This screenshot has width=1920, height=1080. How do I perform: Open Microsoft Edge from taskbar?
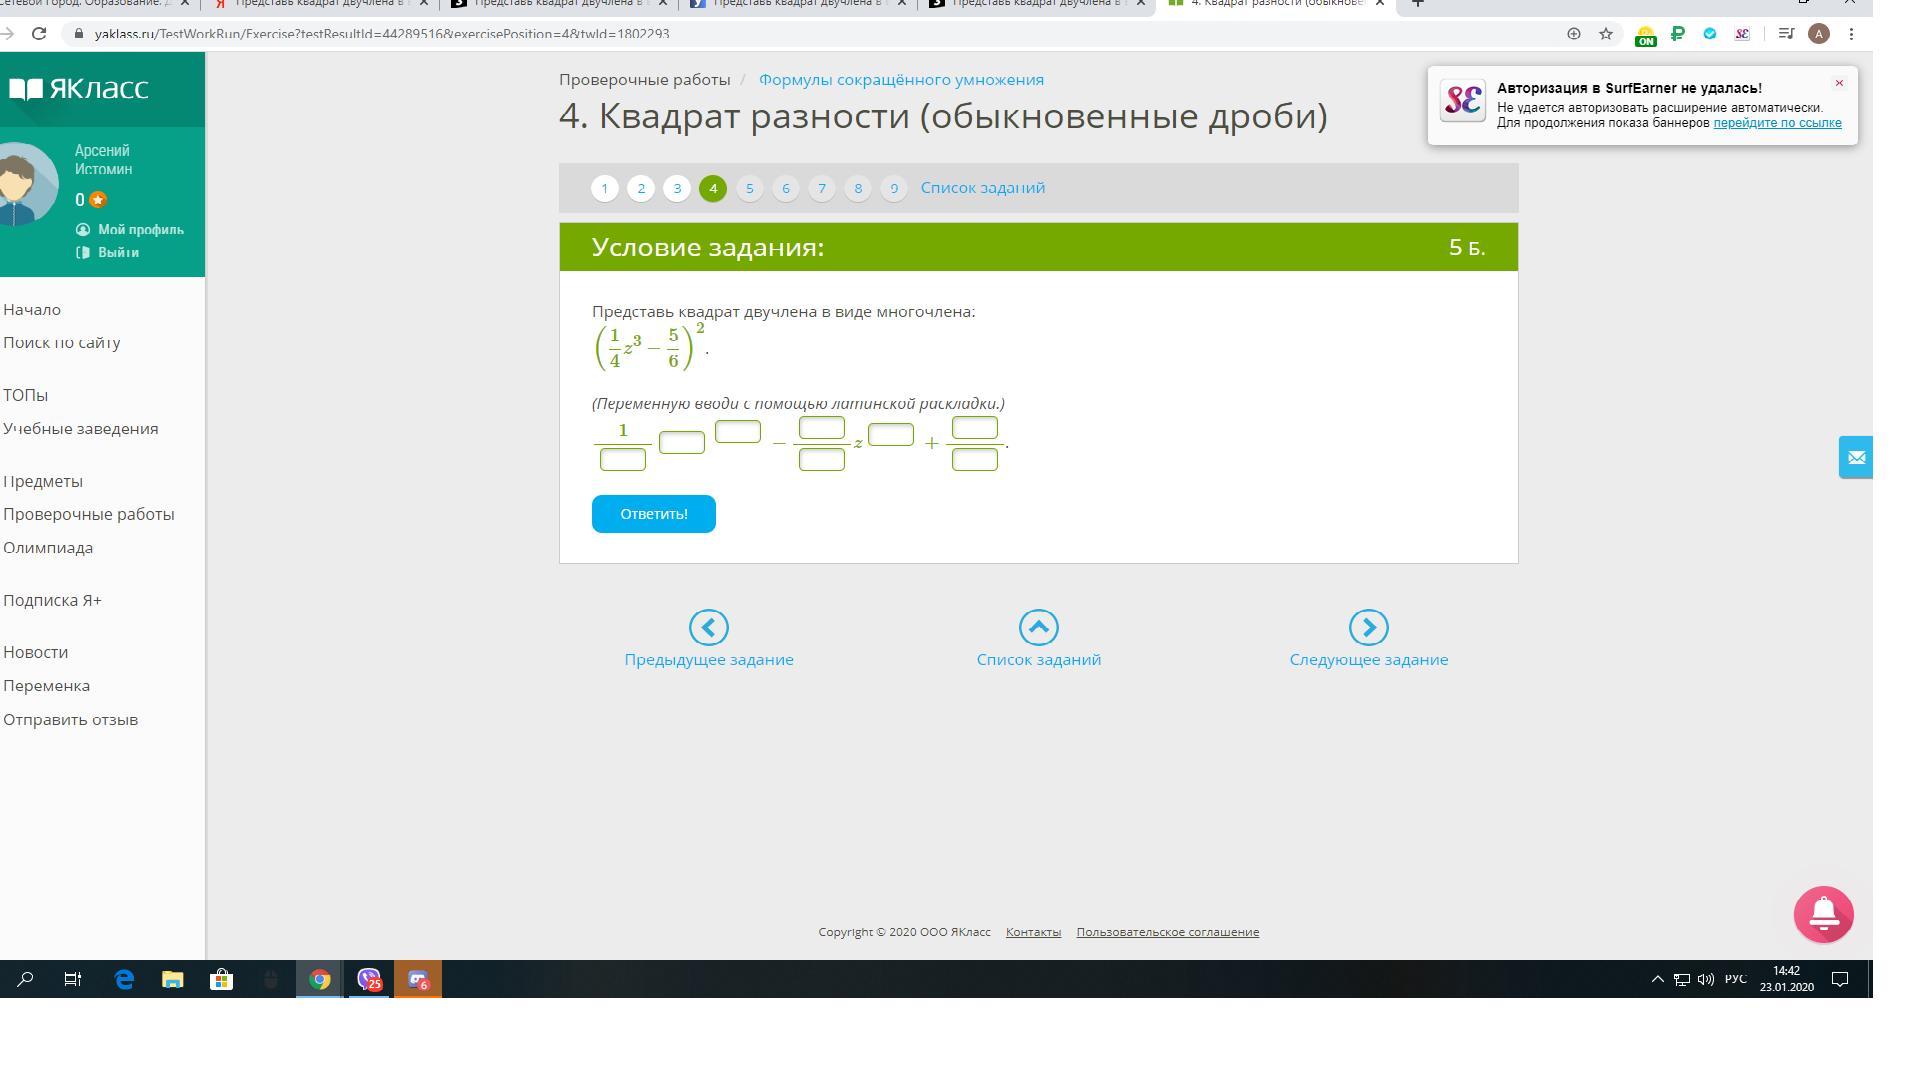point(124,980)
